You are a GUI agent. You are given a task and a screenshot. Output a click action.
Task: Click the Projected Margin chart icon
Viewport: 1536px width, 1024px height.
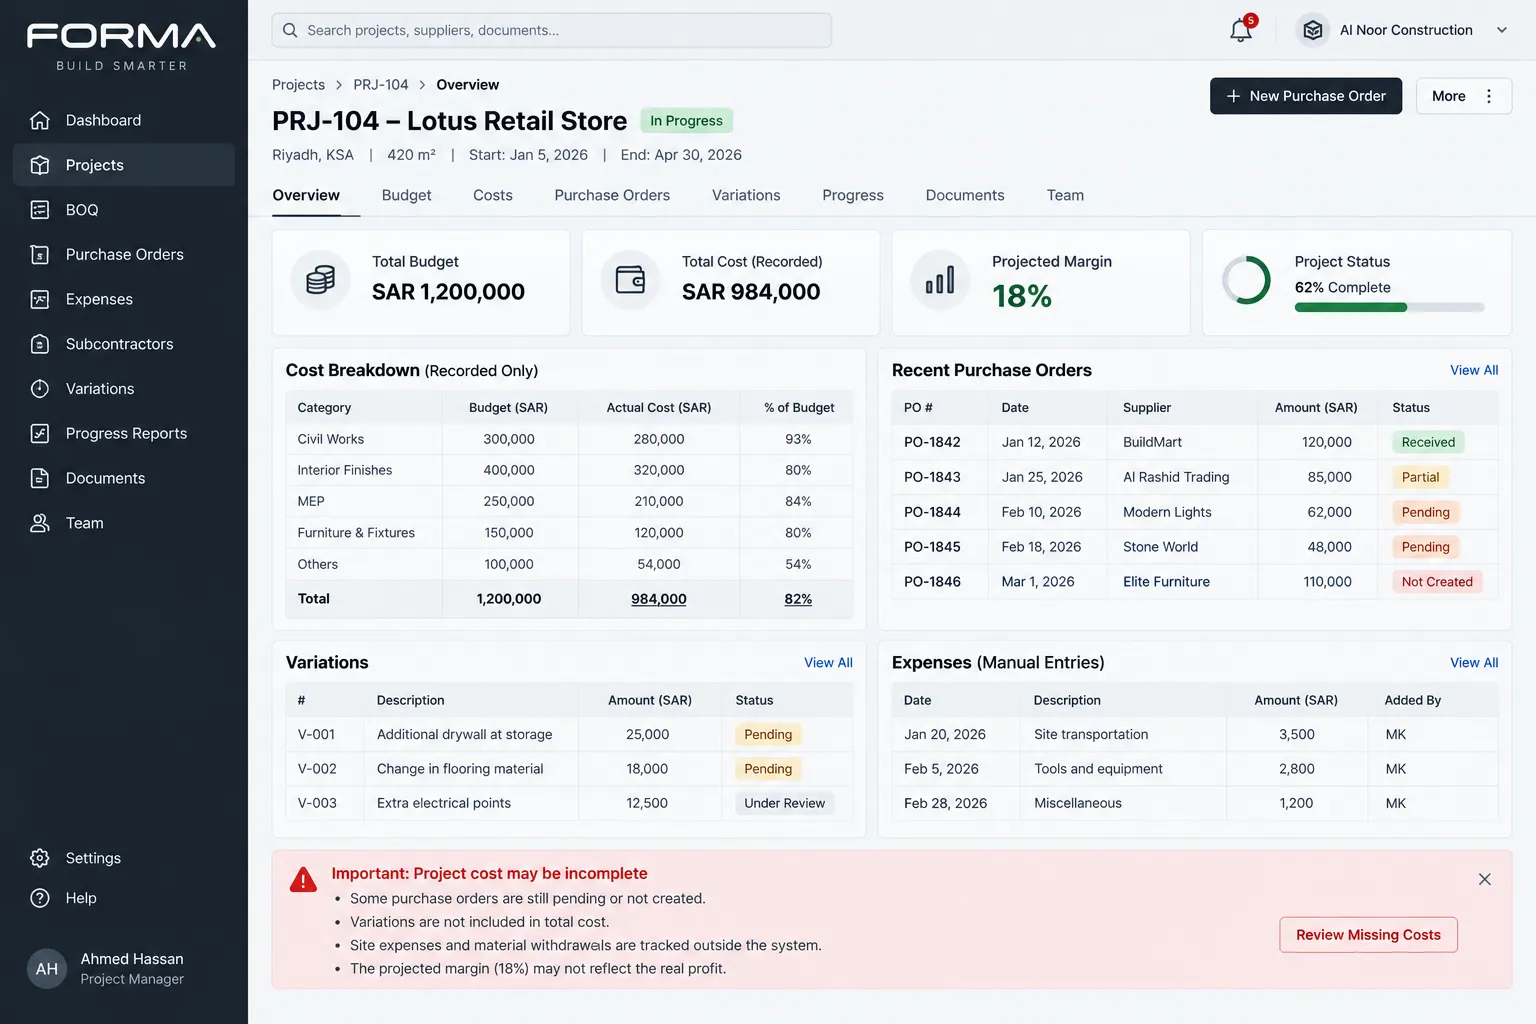pyautogui.click(x=940, y=280)
